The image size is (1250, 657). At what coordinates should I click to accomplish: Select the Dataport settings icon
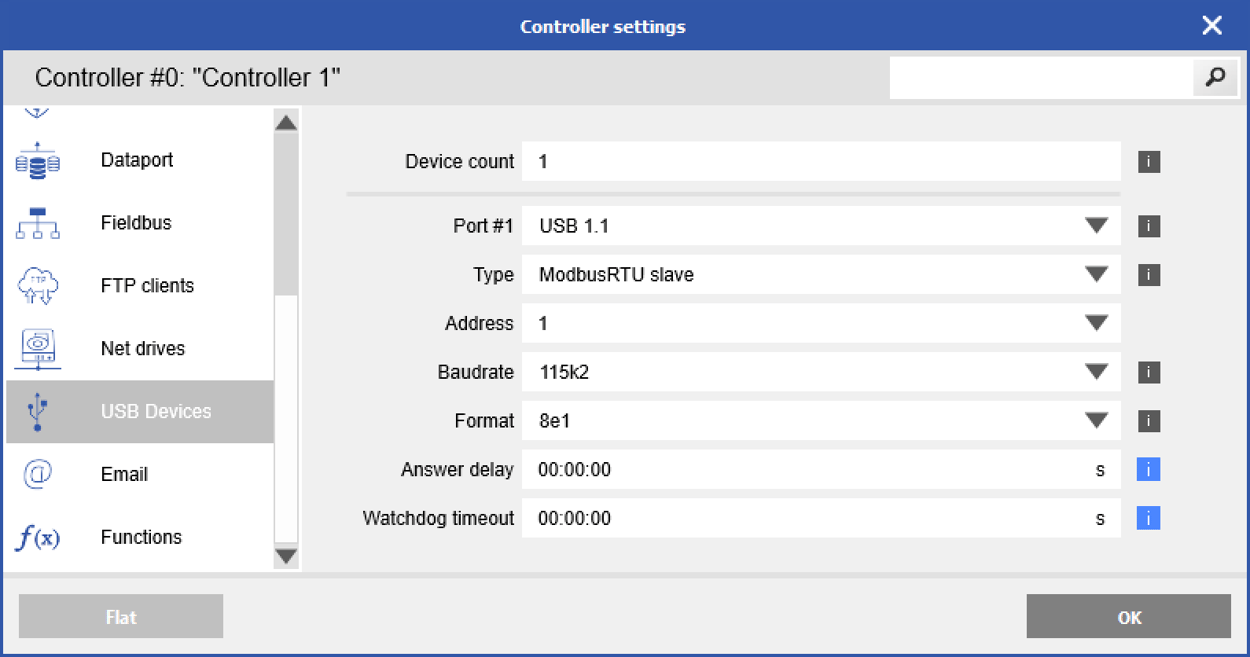pos(37,160)
